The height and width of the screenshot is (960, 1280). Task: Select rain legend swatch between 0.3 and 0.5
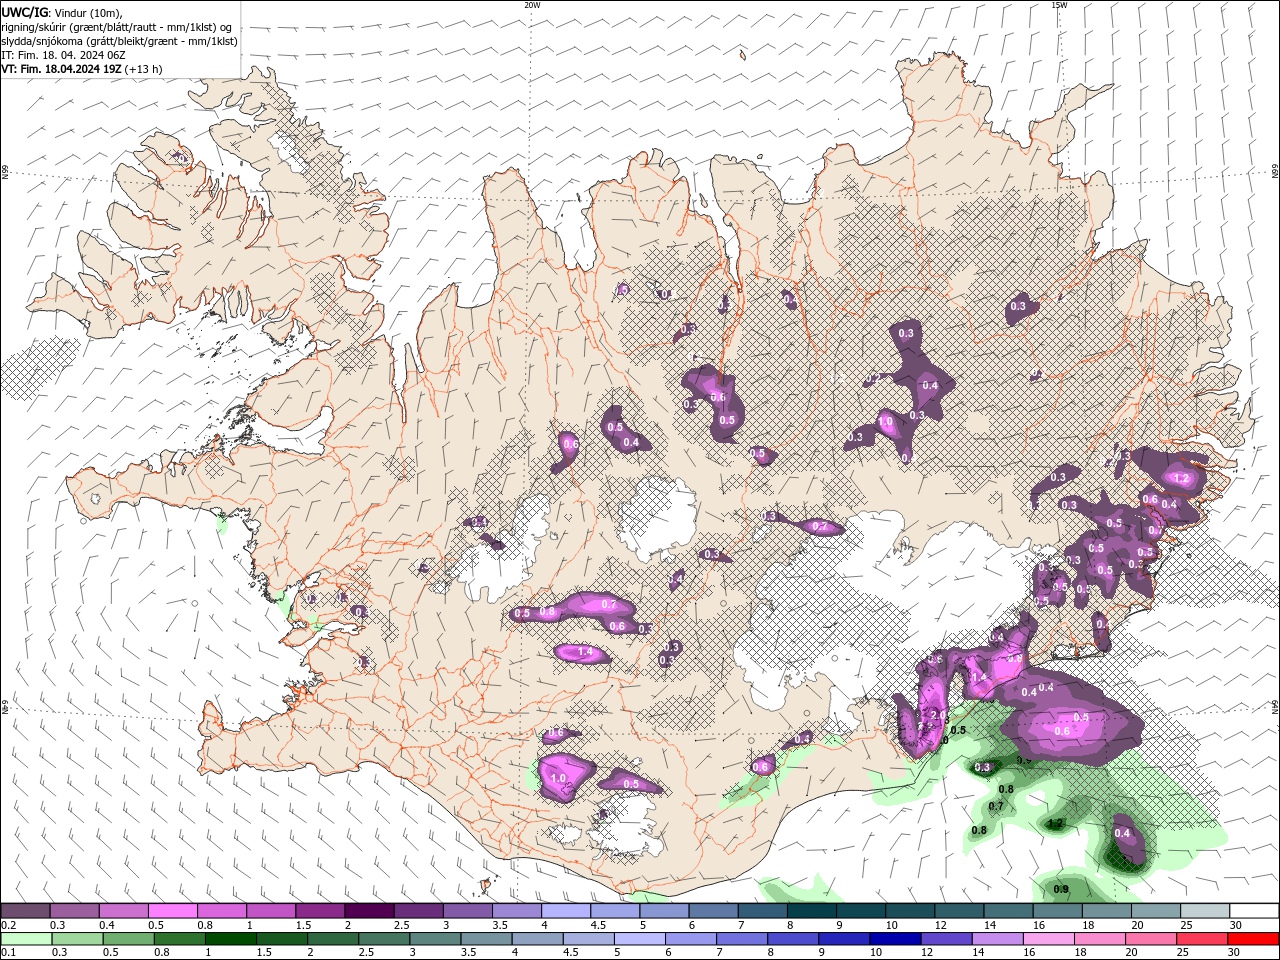point(77,939)
